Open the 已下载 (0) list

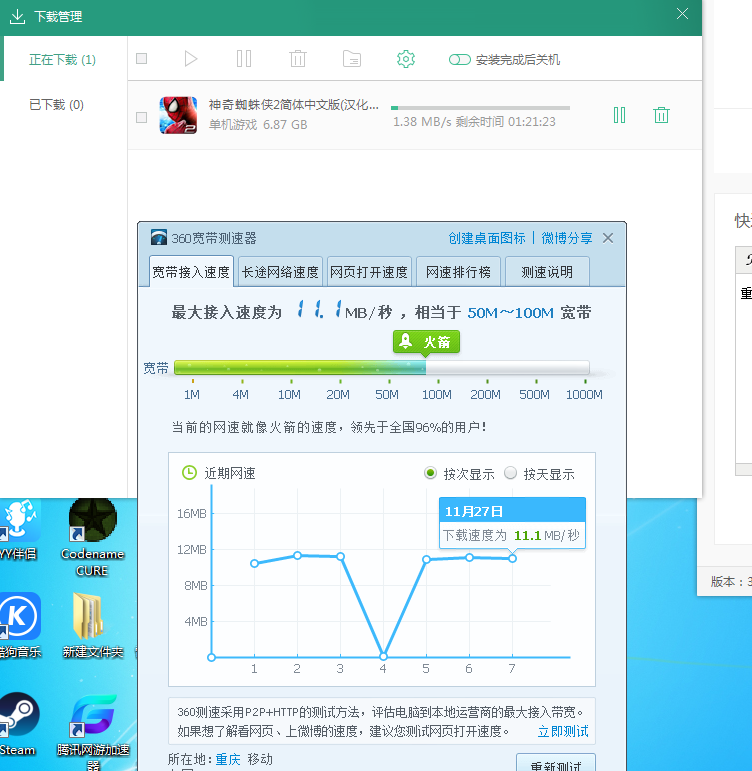(56, 105)
